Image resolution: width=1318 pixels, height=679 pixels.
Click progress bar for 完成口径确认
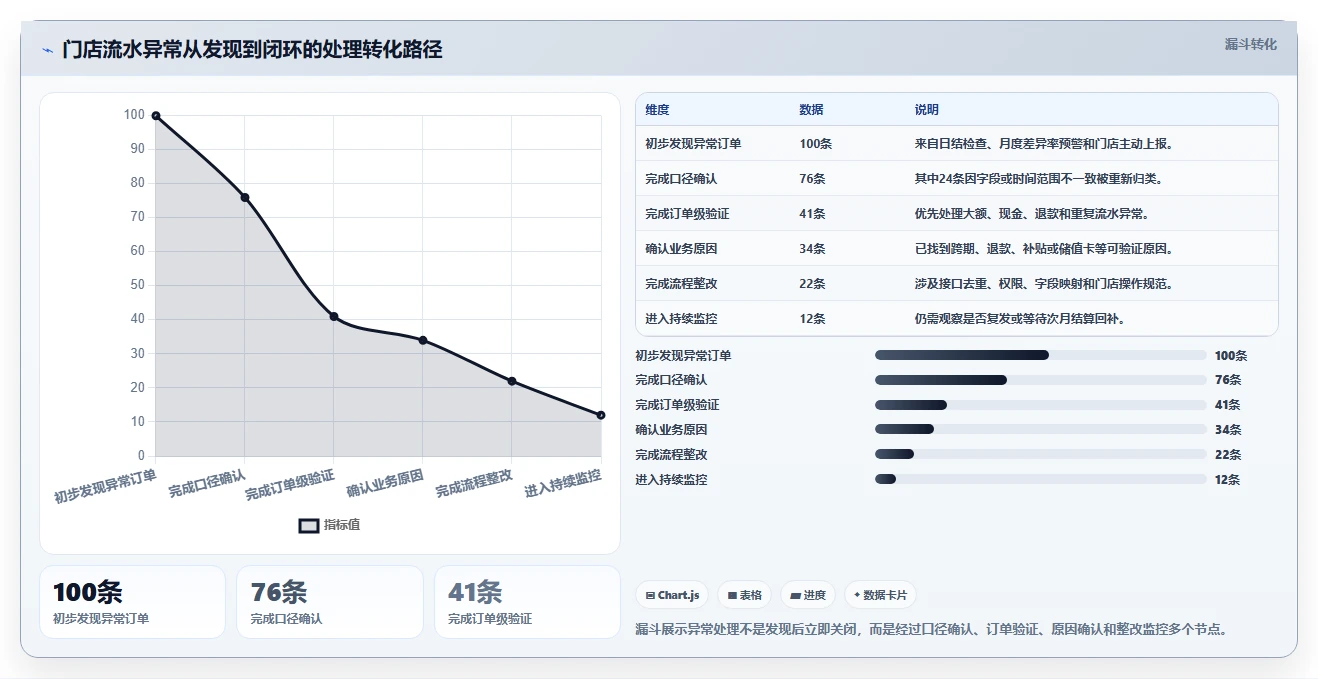tap(1041, 380)
